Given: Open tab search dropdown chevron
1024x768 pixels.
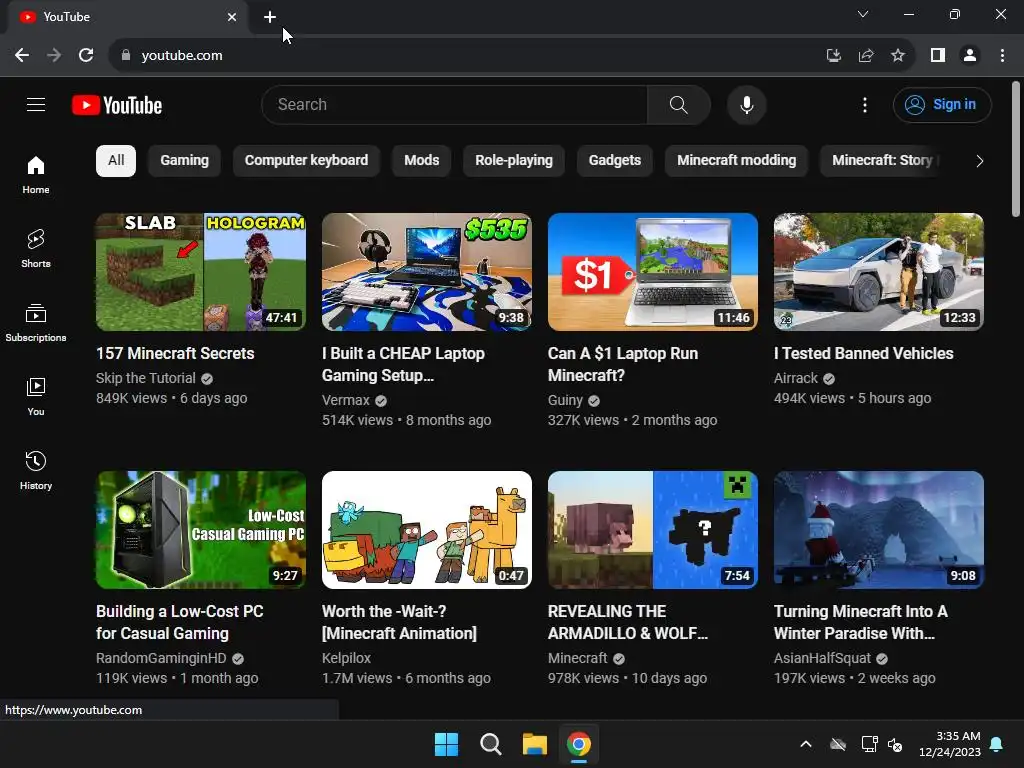Looking at the screenshot, I should pos(863,14).
